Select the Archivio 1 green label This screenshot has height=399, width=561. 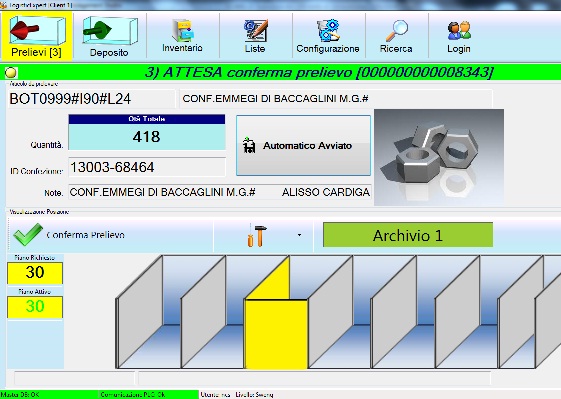coord(408,235)
